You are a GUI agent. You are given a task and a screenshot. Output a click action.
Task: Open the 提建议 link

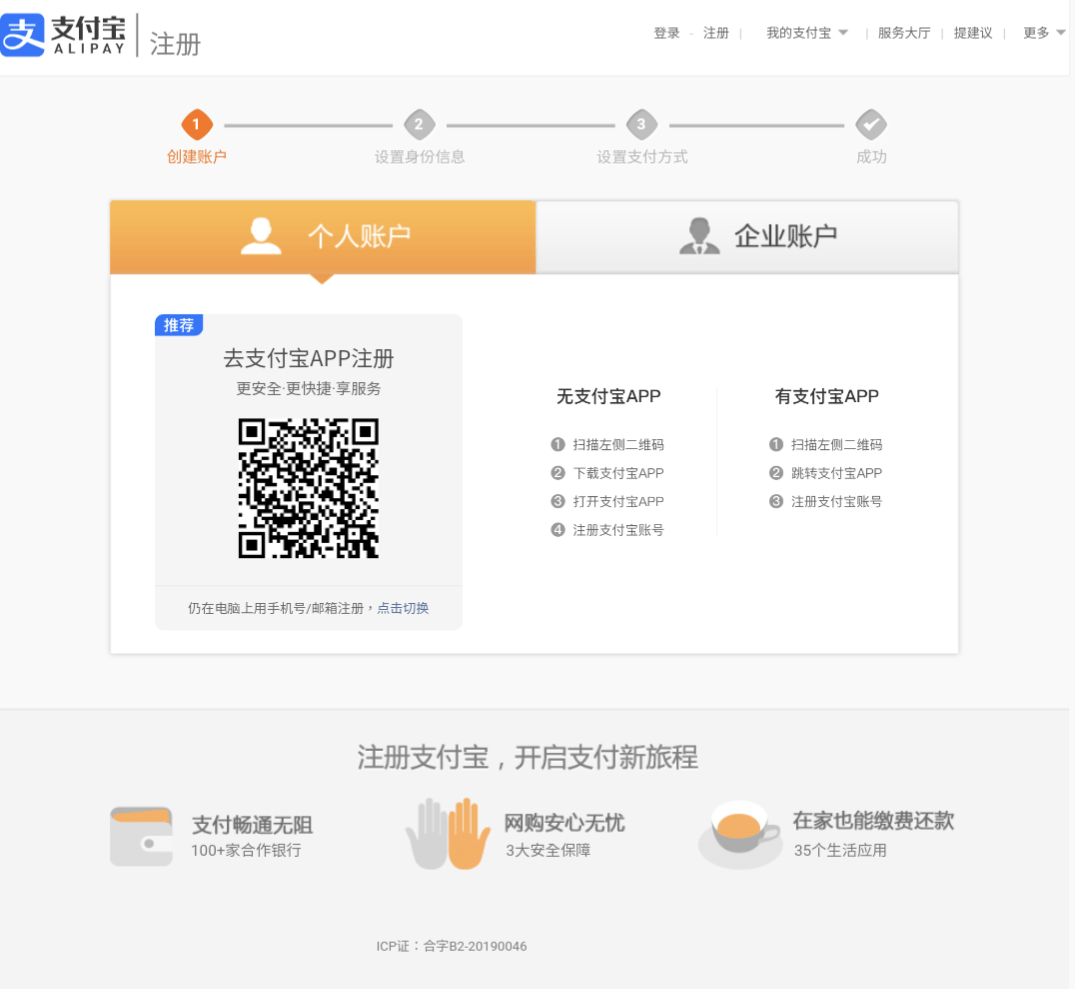coord(973,33)
